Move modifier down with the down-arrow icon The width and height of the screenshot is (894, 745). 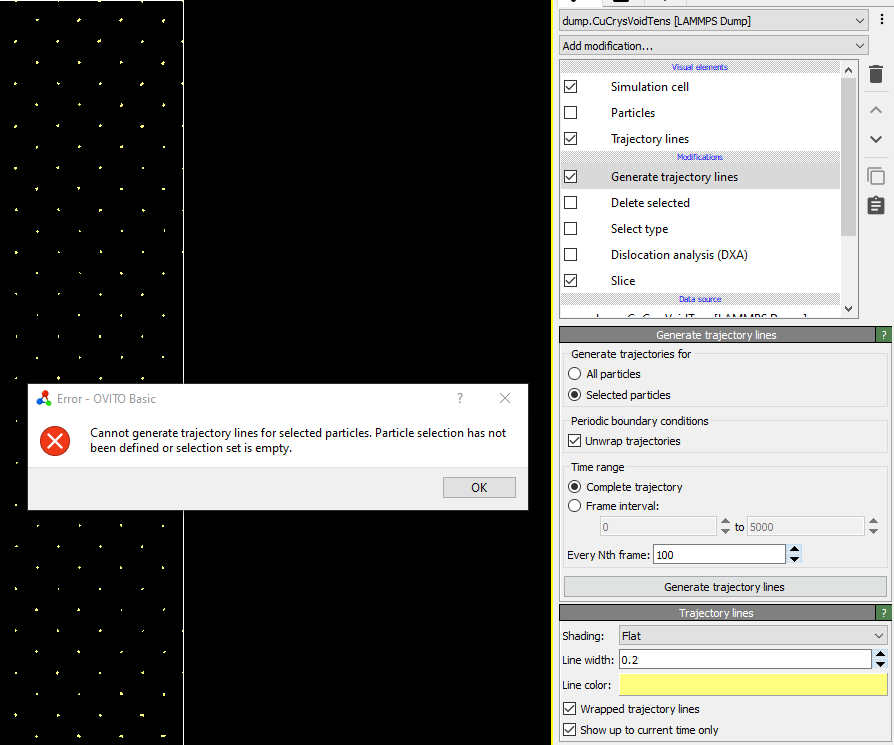pyautogui.click(x=875, y=139)
